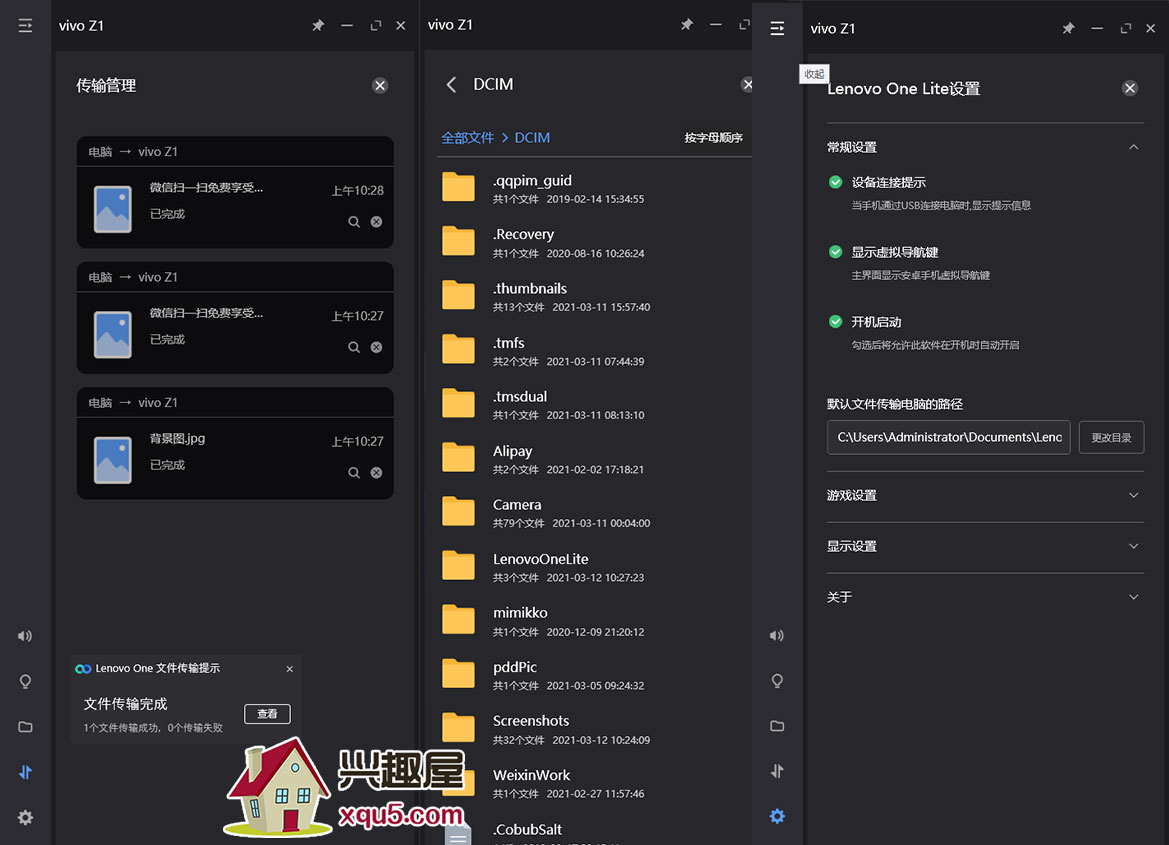The width and height of the screenshot is (1169, 845).
Task: Collapse sidebar via Settings window hamburger icon
Action: coord(777,28)
